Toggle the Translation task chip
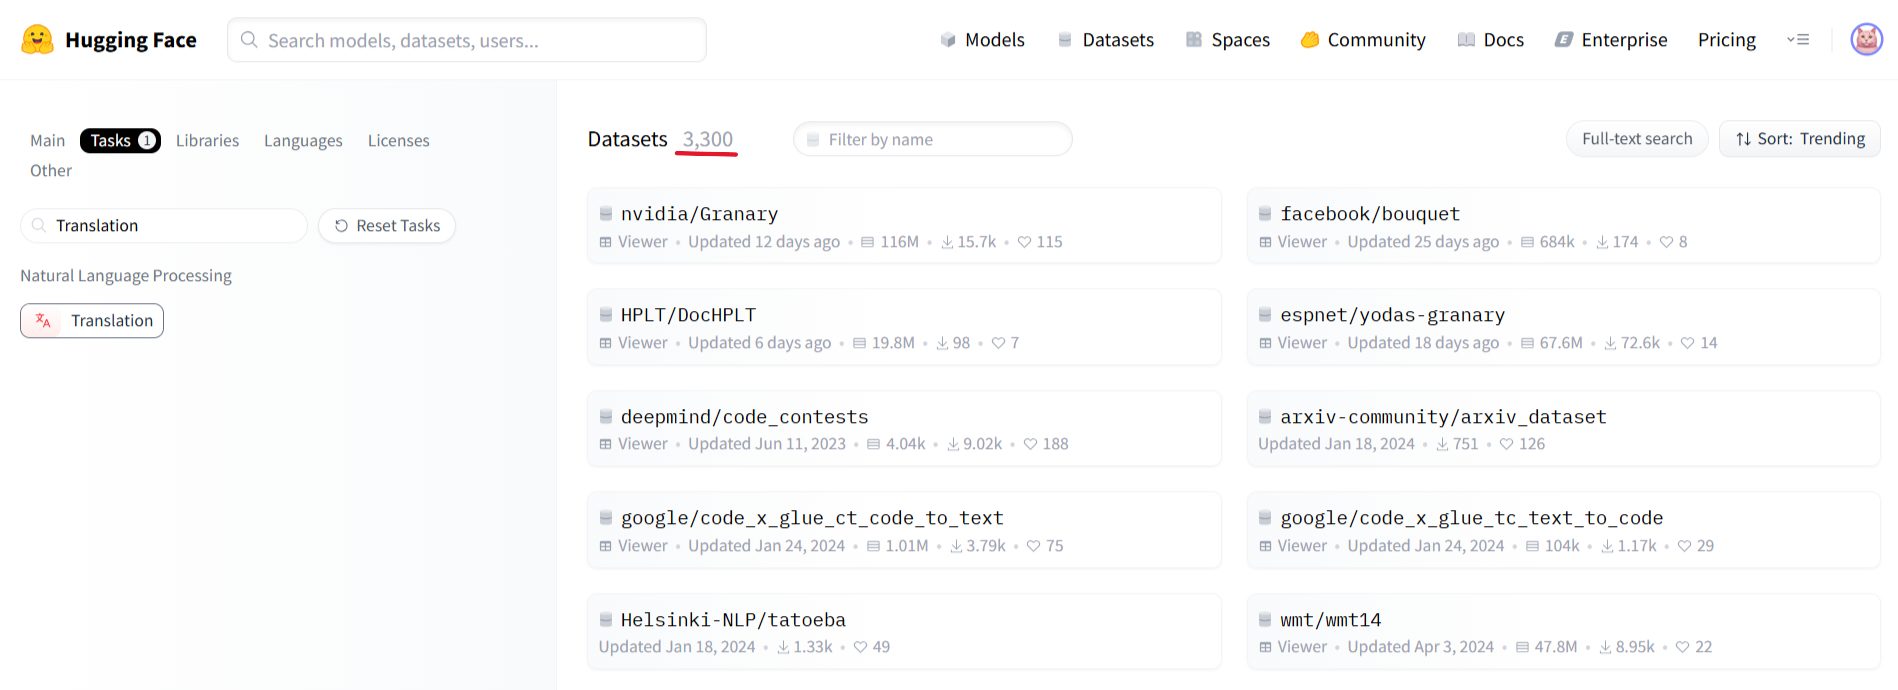Screen dimensions: 1898x690 coord(92,321)
